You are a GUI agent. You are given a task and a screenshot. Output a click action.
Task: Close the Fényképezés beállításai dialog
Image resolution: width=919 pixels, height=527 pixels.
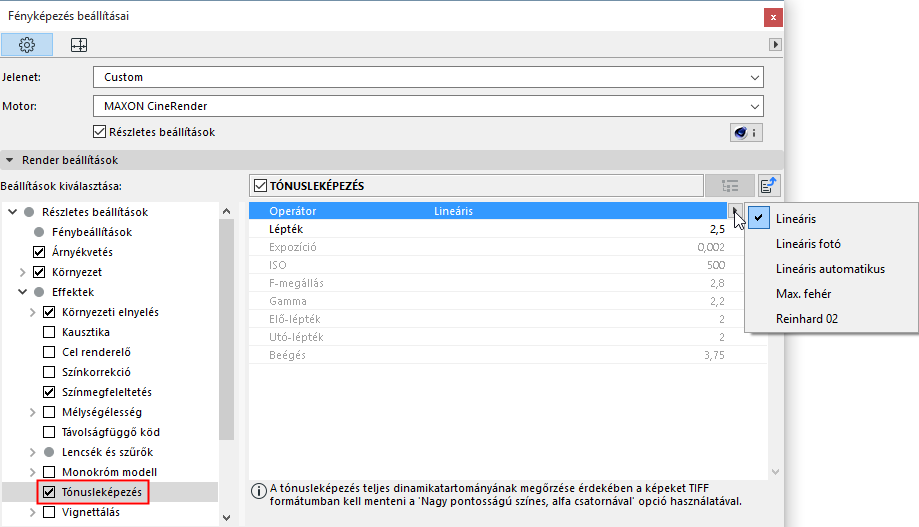pyautogui.click(x=773, y=17)
